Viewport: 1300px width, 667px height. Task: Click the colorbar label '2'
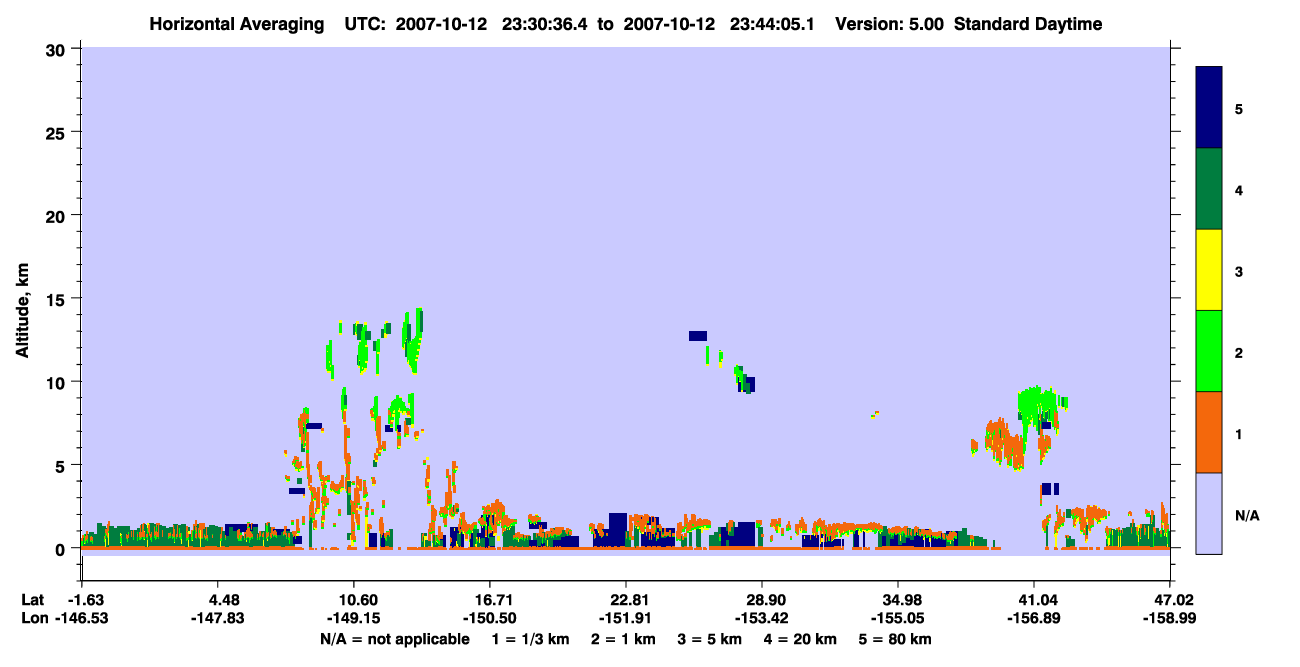pyautogui.click(x=1239, y=352)
